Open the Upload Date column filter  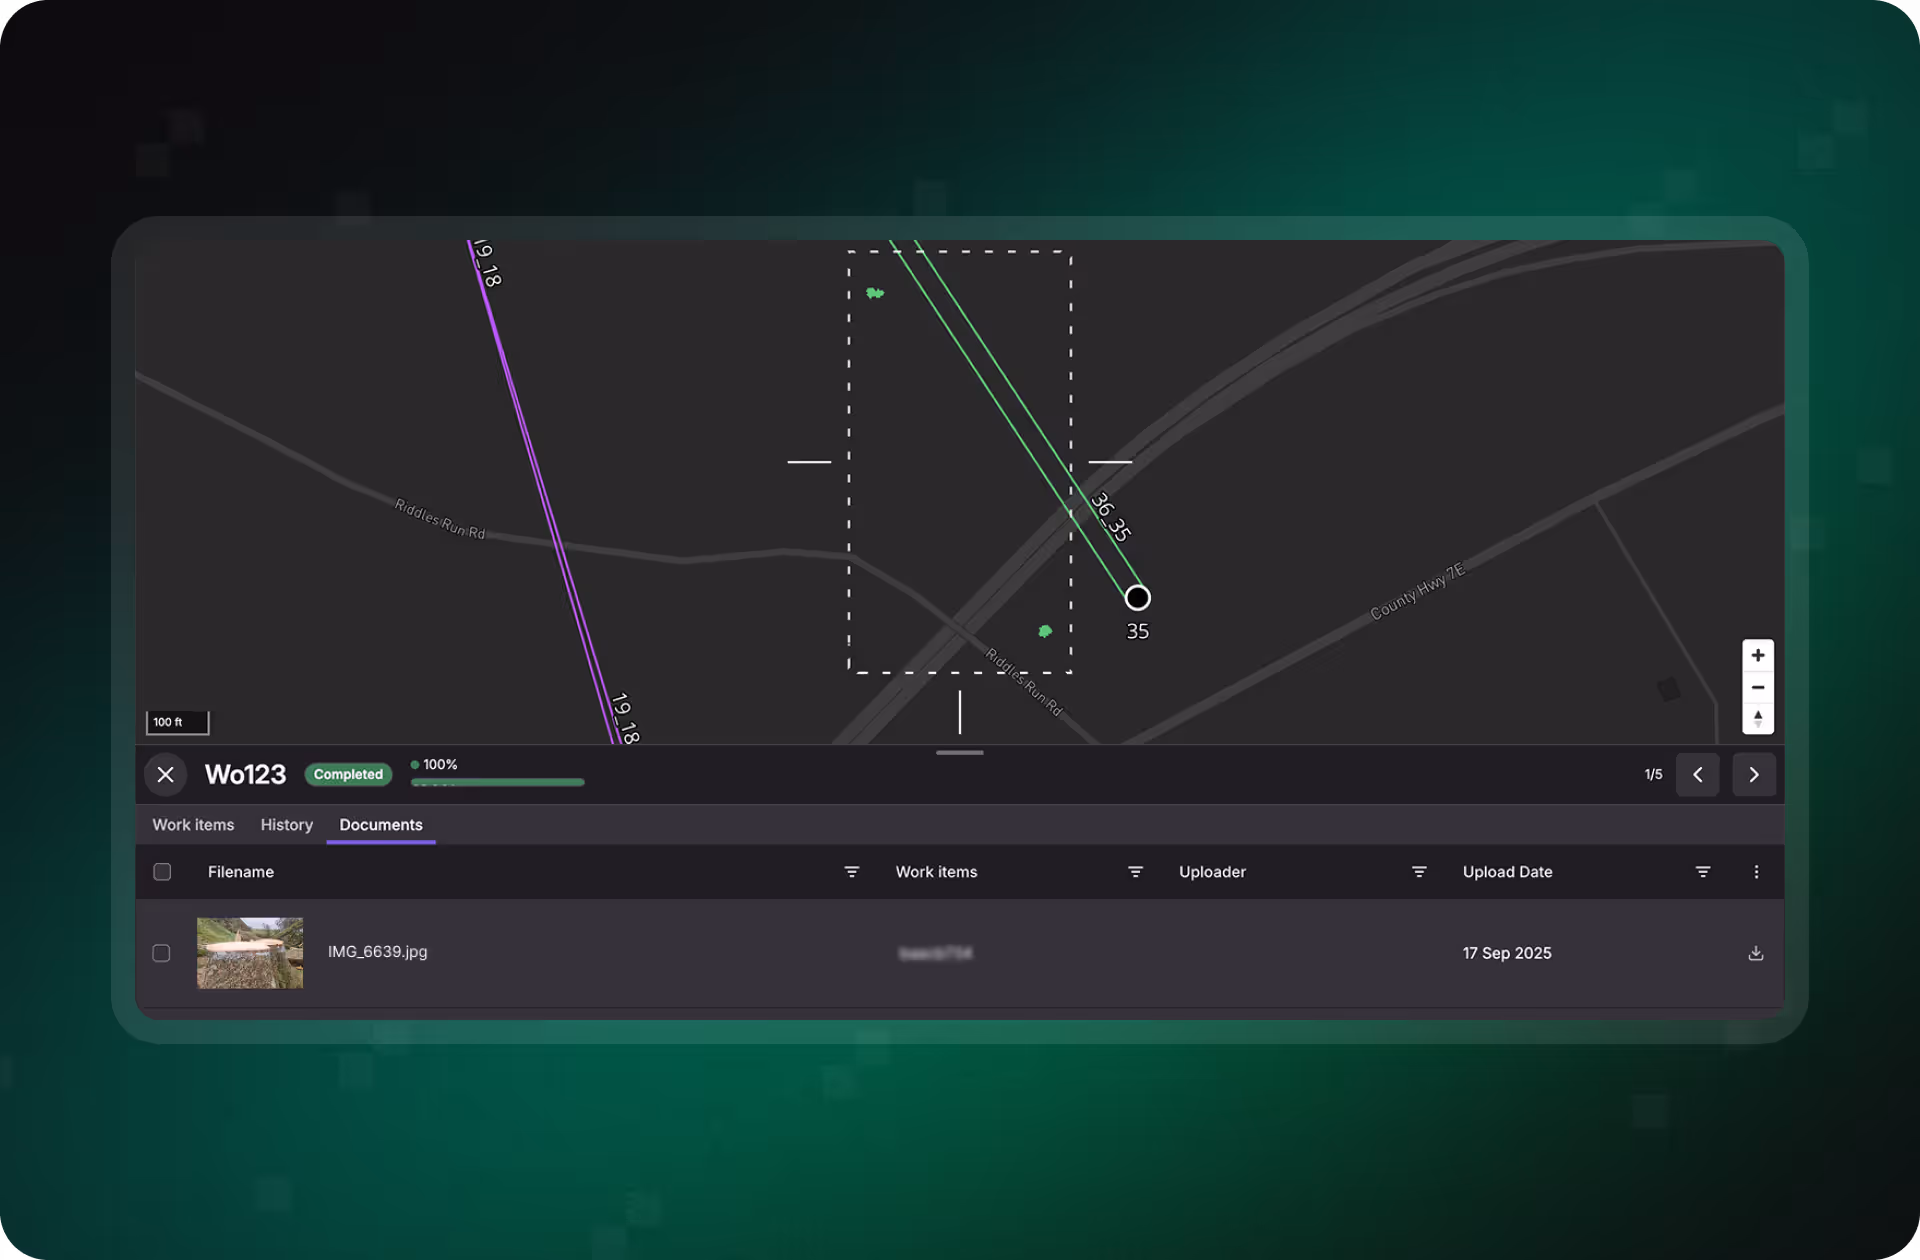pos(1702,872)
